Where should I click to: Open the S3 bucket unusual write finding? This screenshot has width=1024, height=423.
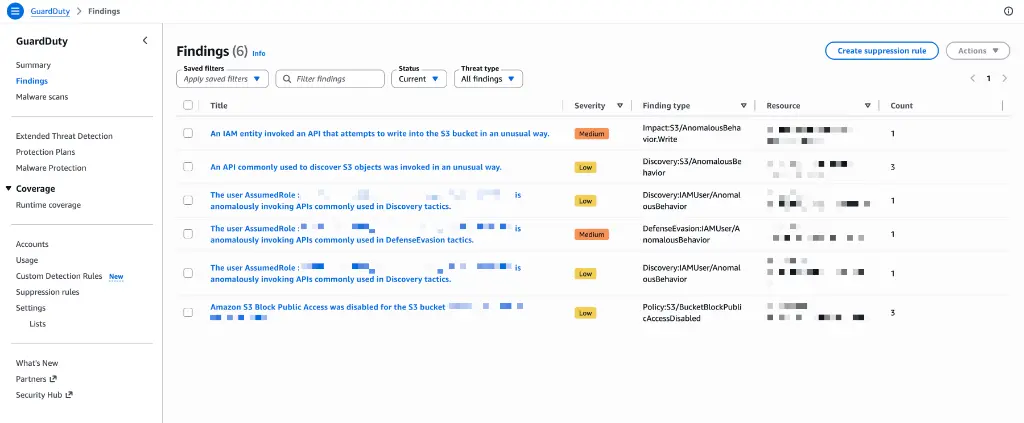click(379, 133)
